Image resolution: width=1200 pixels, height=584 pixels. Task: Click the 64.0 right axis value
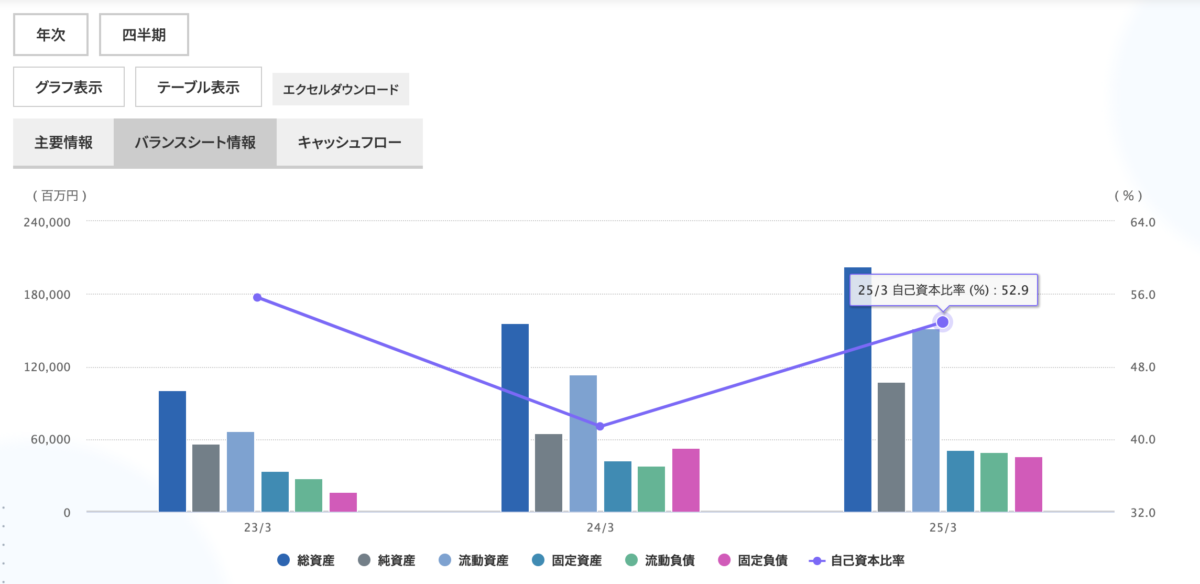1143,222
